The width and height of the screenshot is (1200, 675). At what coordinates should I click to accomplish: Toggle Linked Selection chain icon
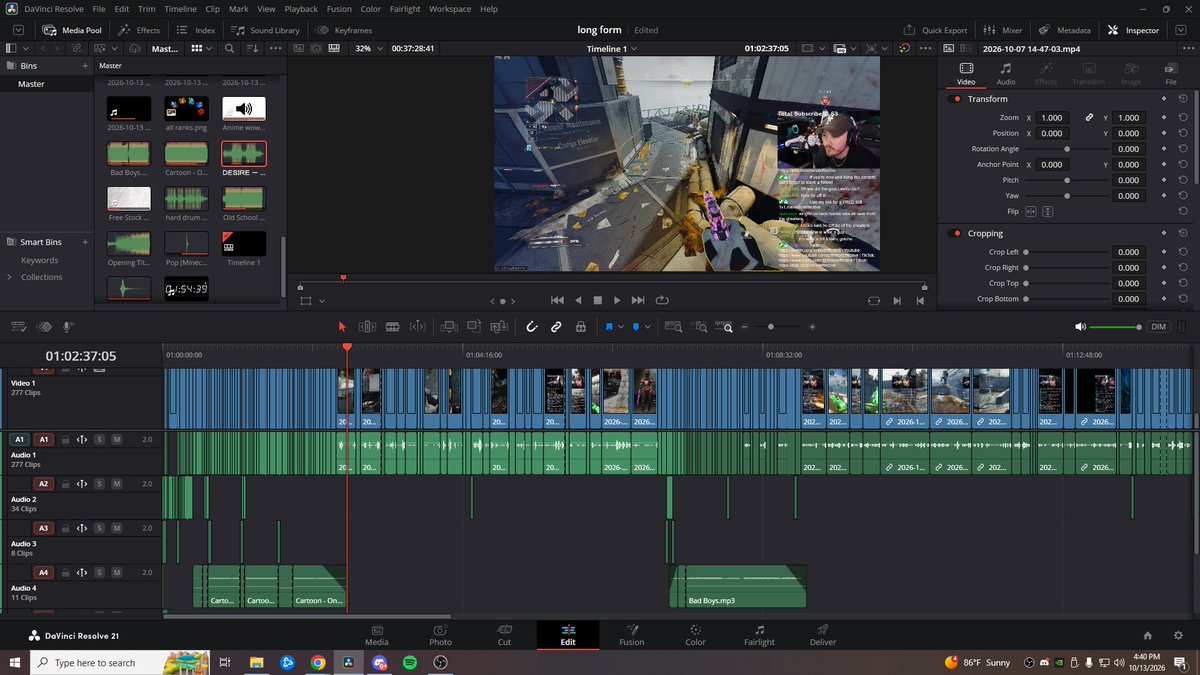pos(556,326)
